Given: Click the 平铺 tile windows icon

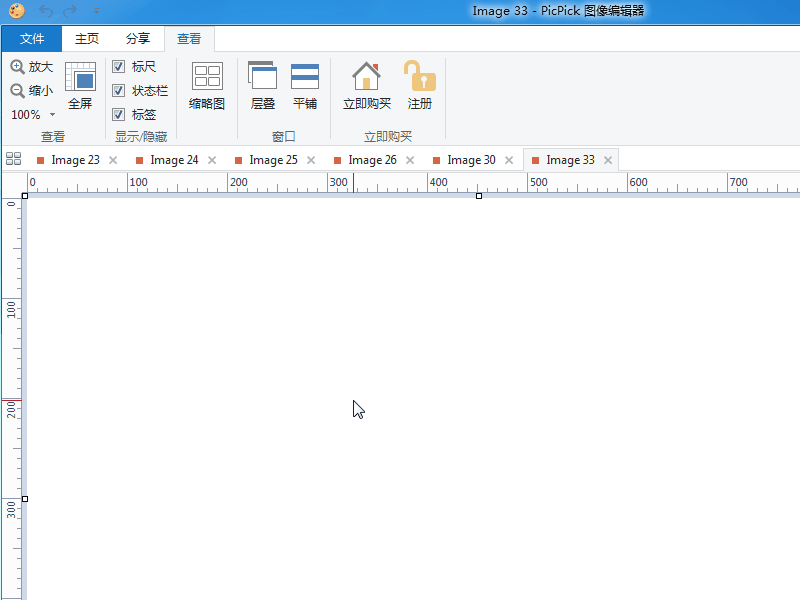Looking at the screenshot, I should (305, 76).
